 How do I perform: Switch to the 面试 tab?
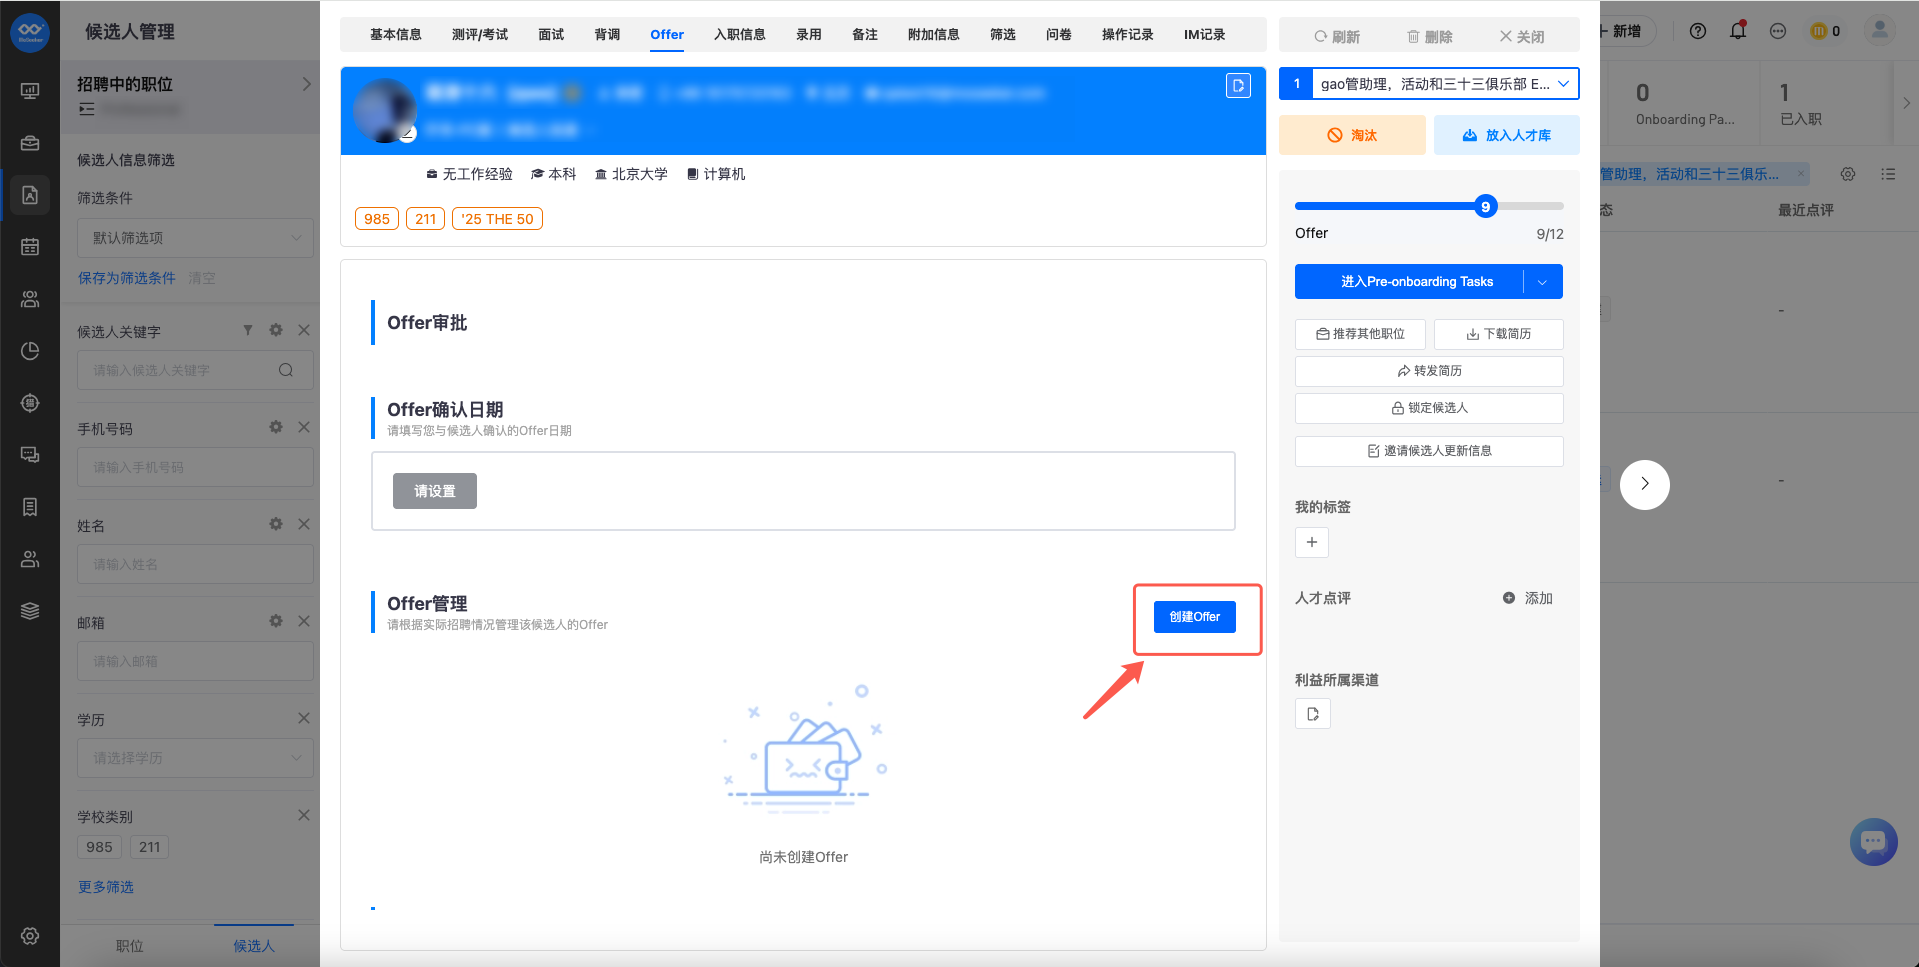click(551, 35)
